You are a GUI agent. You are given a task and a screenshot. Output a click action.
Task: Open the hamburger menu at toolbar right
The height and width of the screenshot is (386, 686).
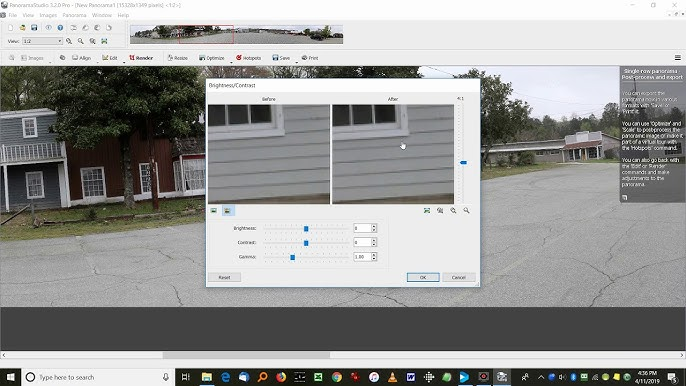677,58
